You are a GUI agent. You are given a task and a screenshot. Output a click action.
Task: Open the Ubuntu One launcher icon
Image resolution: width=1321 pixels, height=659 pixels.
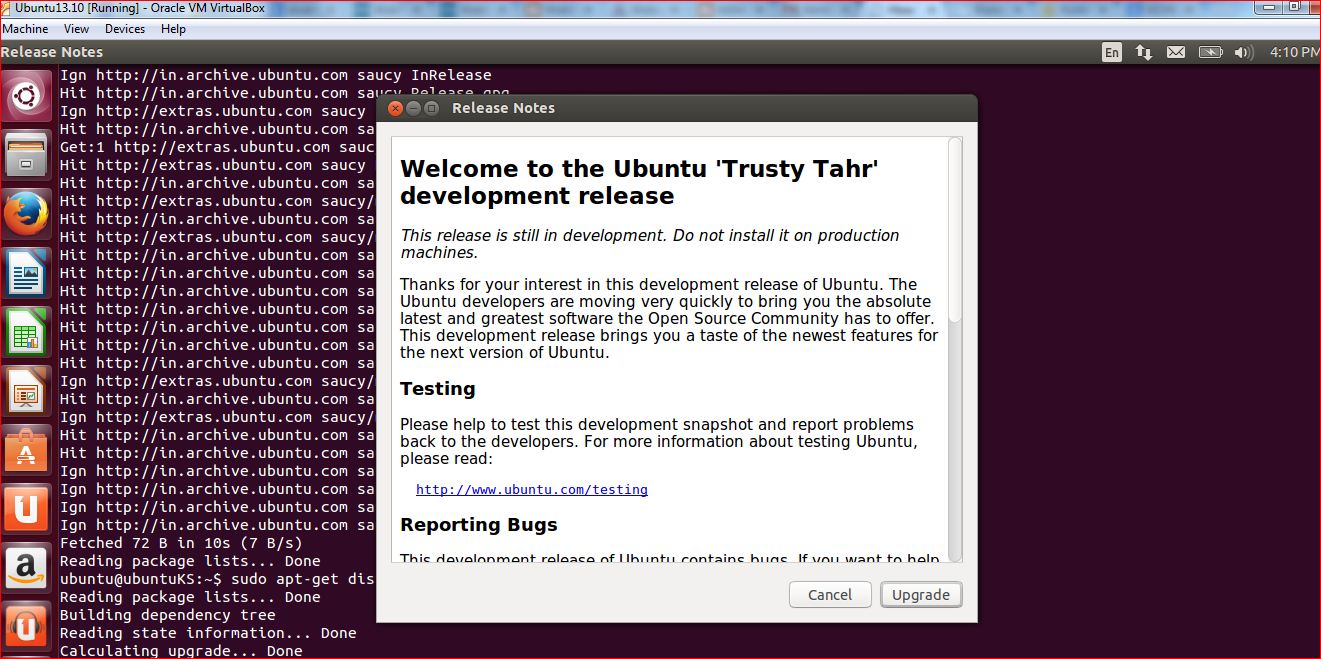tap(27, 509)
